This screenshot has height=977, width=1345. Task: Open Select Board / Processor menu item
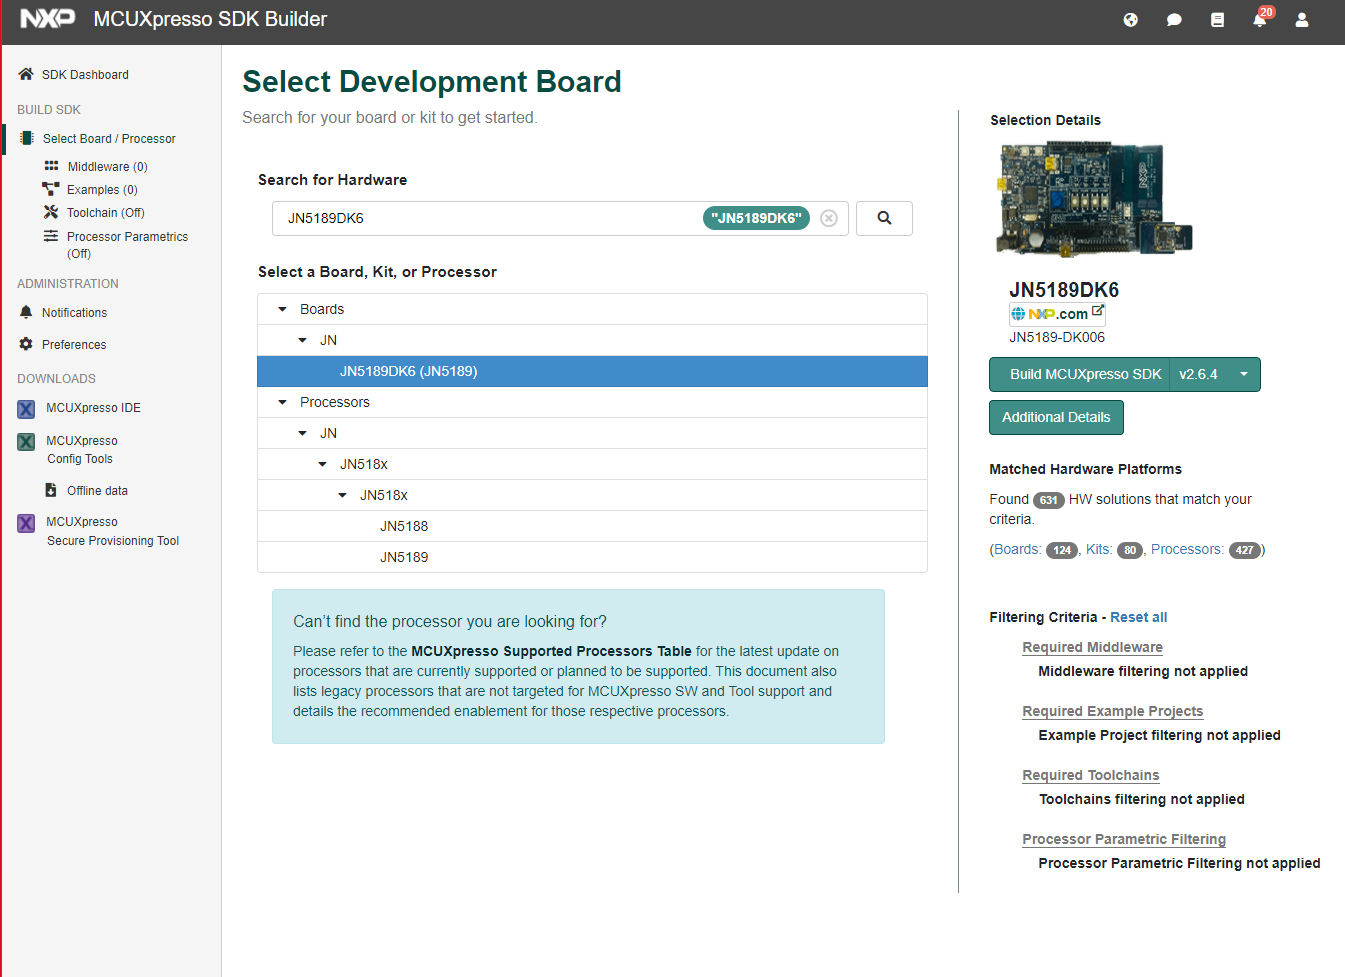(109, 139)
